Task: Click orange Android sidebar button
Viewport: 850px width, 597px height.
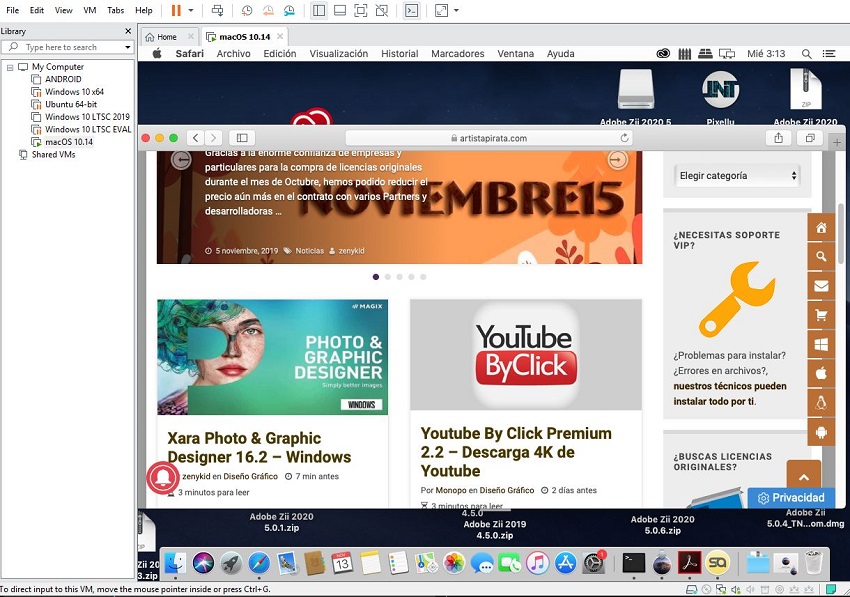Action: pos(821,432)
